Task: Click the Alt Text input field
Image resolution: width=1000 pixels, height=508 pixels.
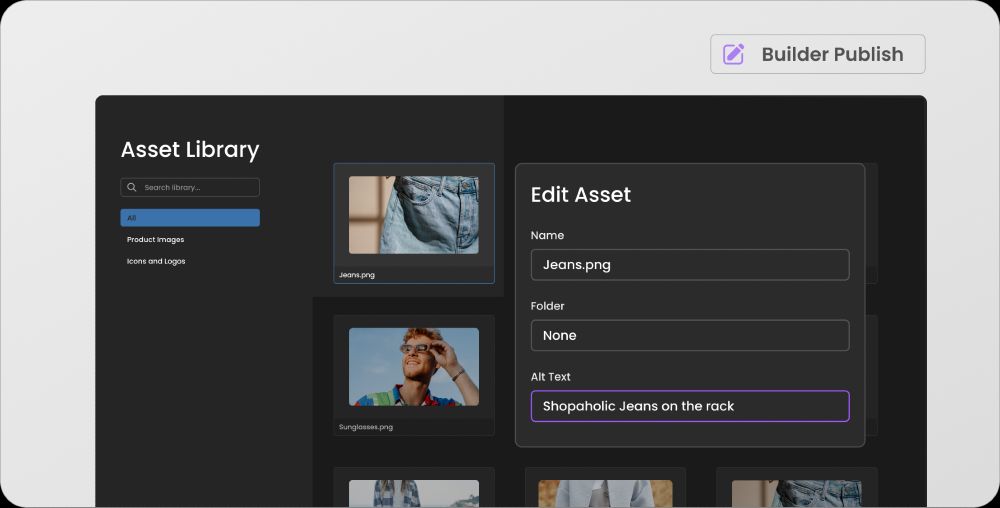Action: point(690,406)
